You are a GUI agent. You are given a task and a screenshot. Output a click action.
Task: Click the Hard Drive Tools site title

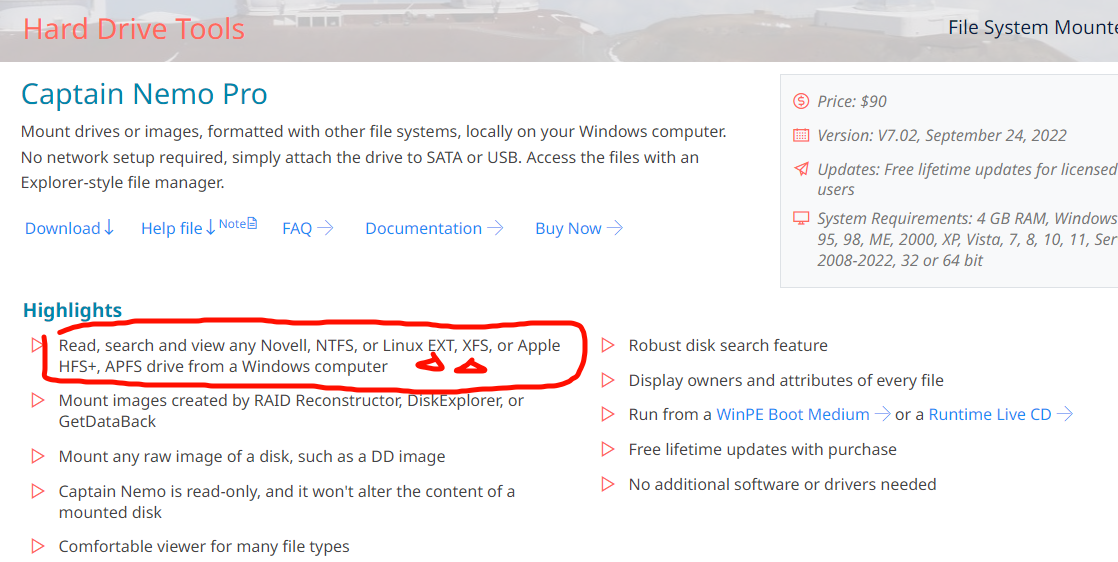tap(134, 29)
